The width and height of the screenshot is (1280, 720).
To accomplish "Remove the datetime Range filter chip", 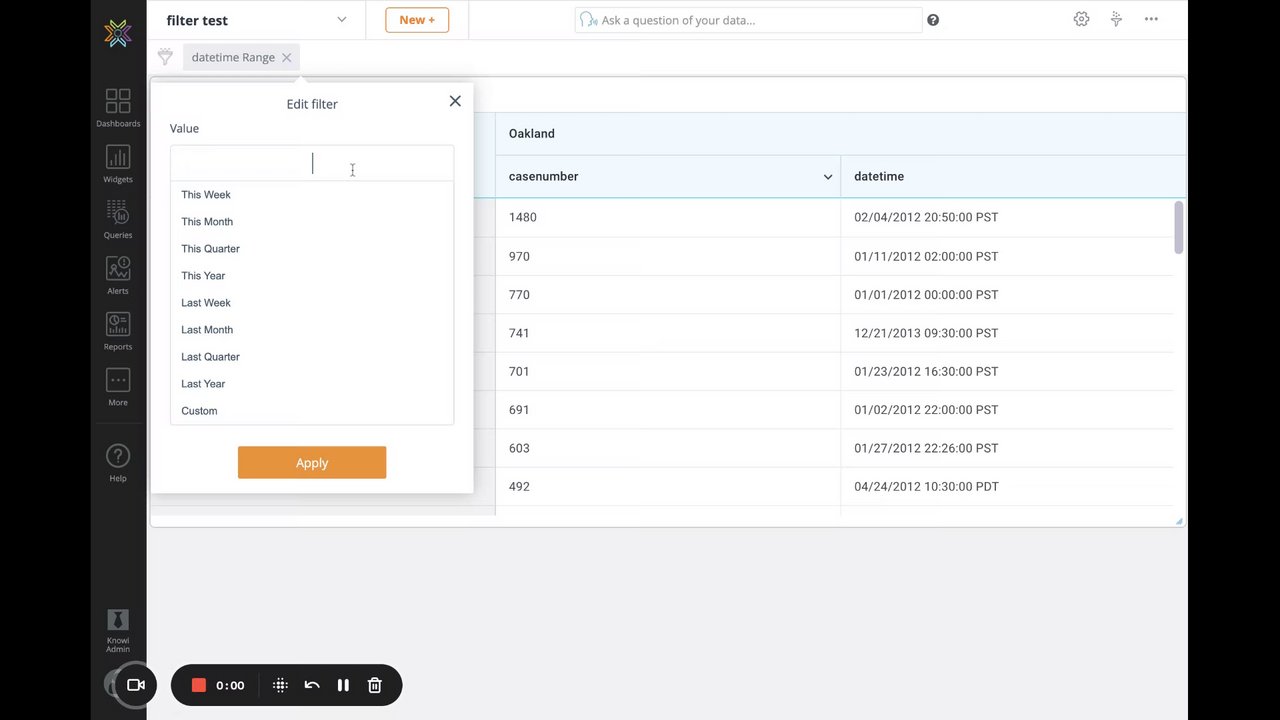I will [x=286, y=58].
